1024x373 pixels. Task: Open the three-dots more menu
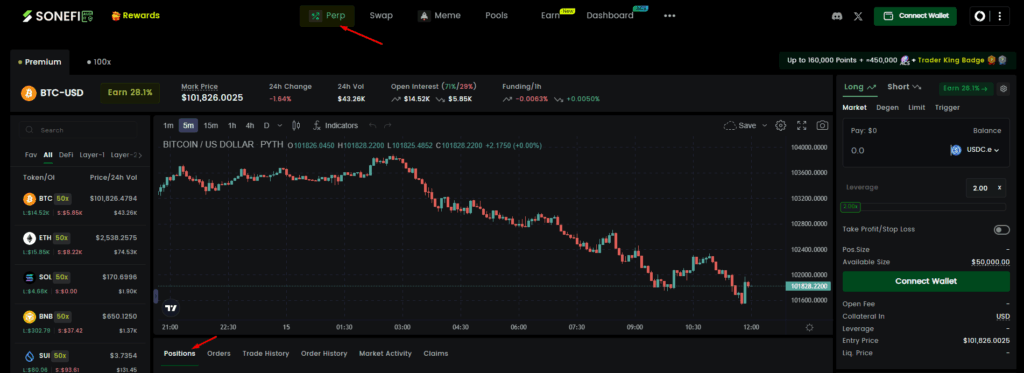click(669, 16)
